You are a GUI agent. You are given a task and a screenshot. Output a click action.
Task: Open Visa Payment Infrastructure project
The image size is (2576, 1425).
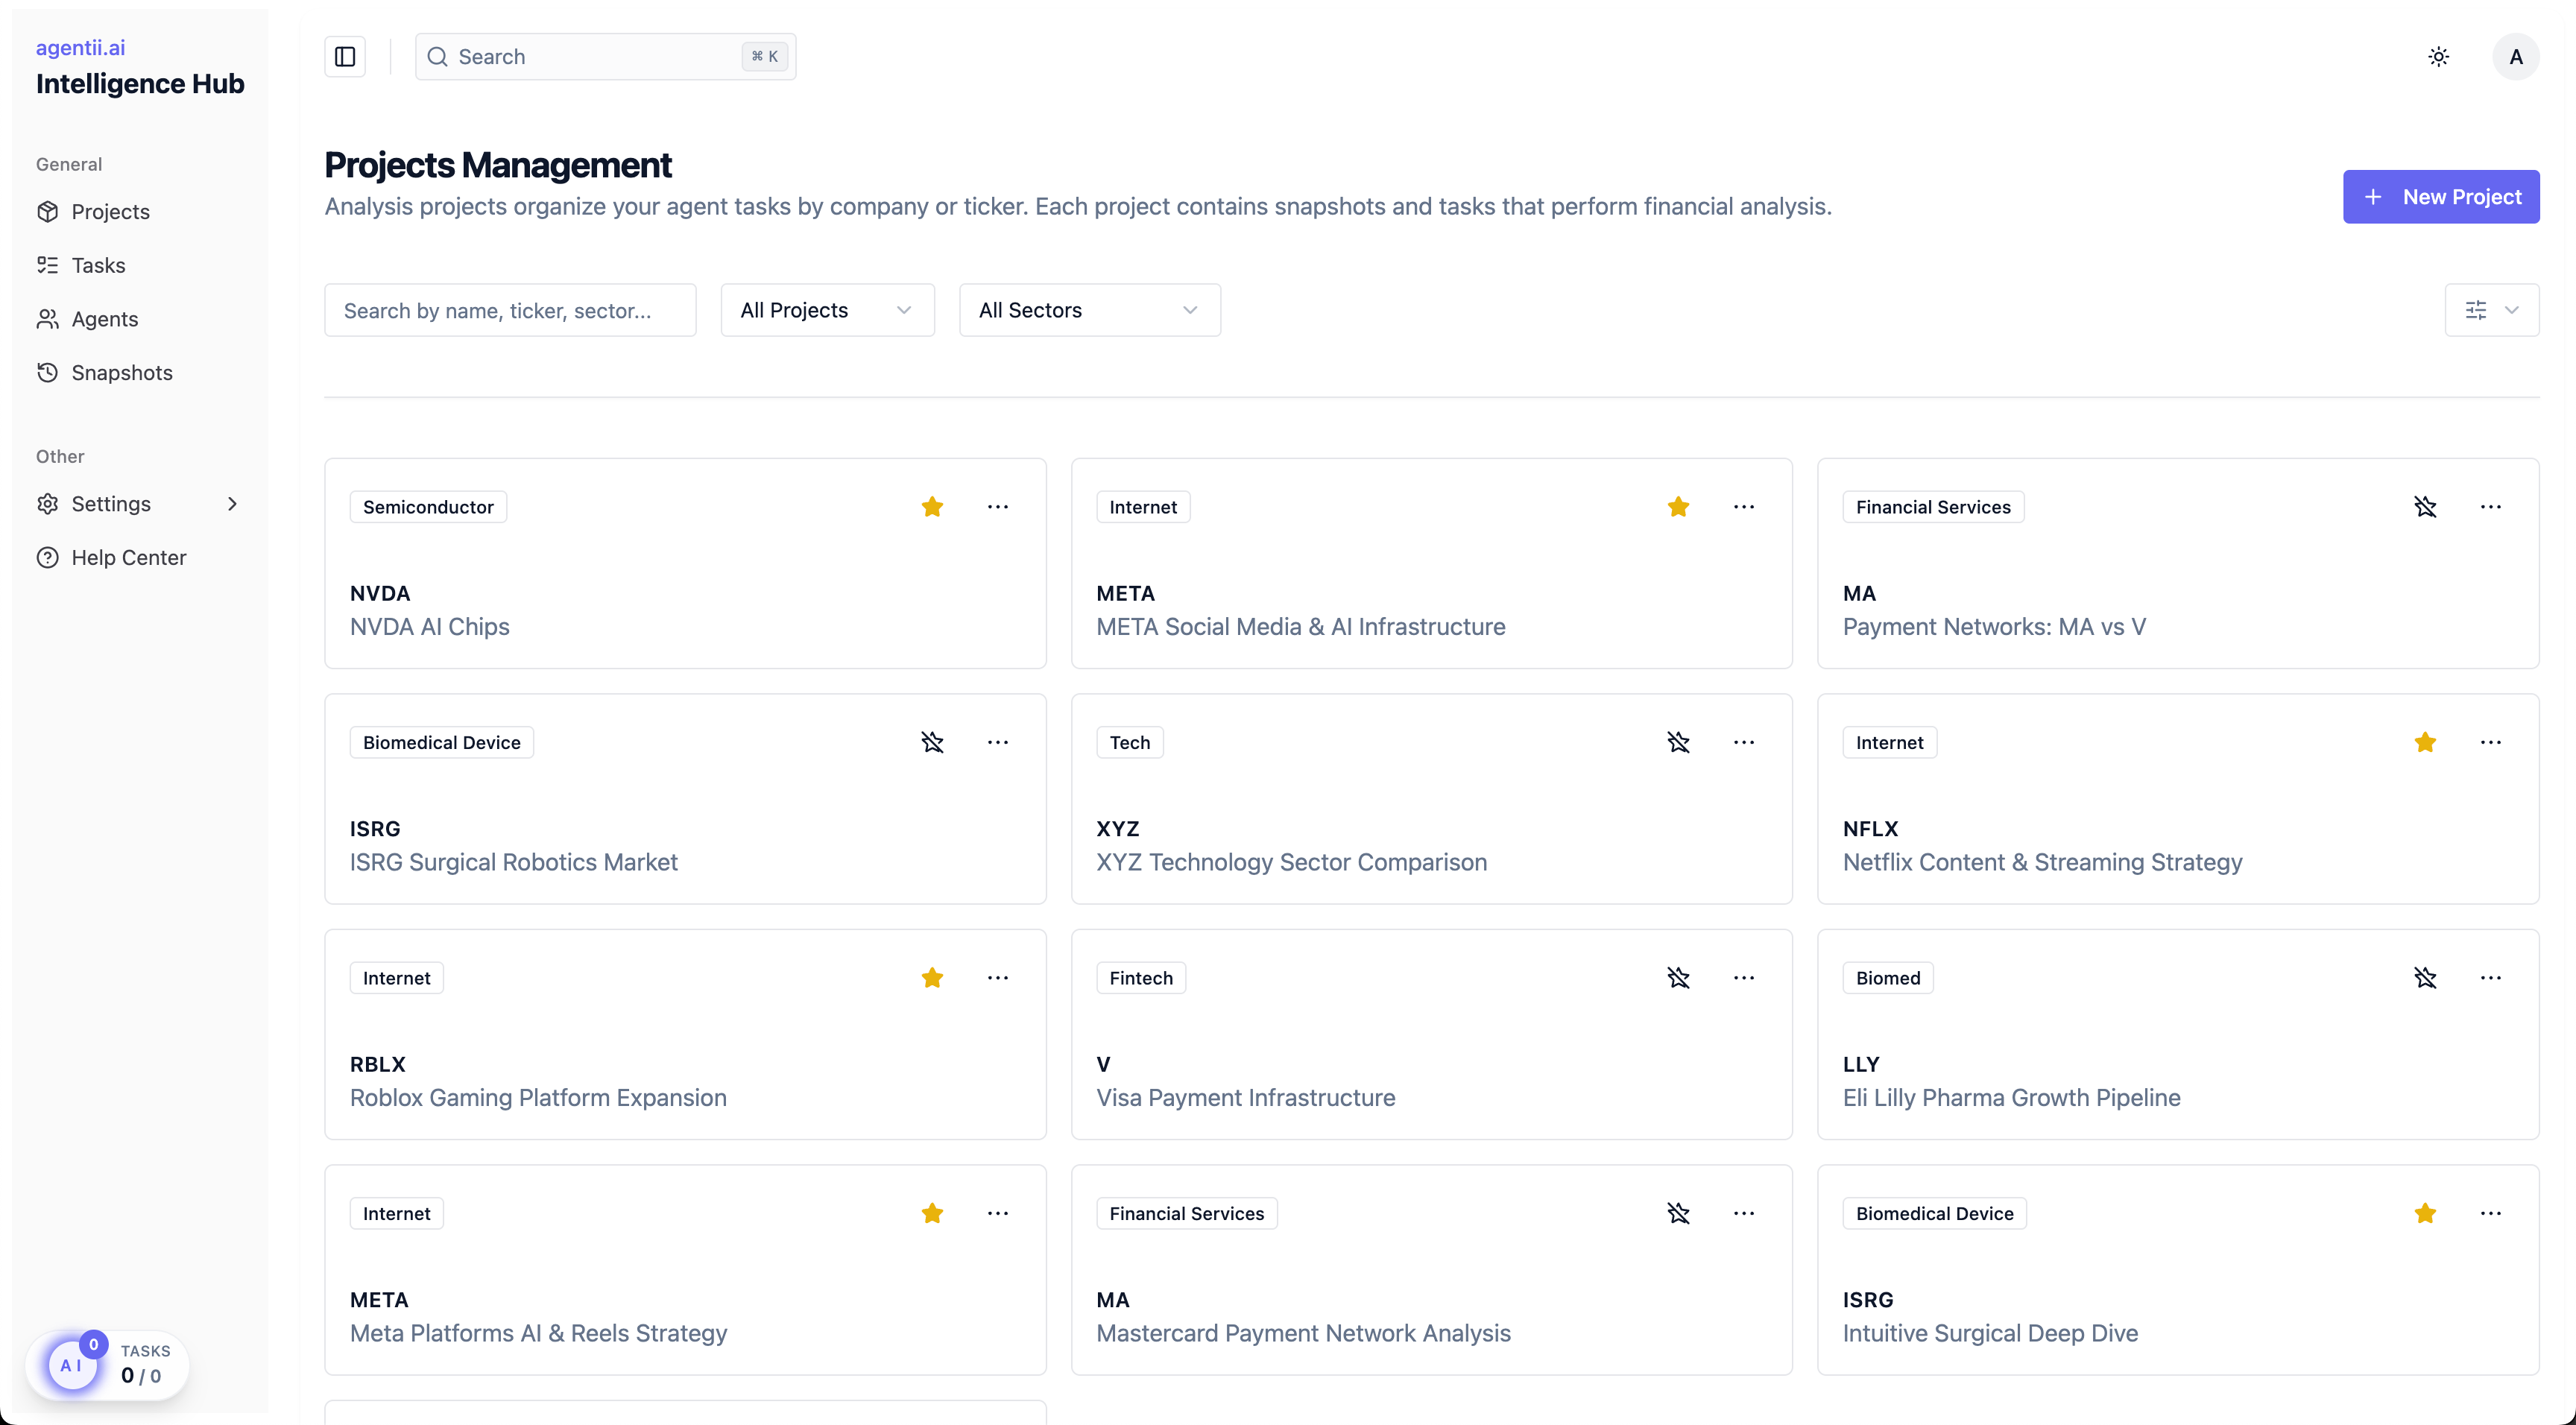coord(1245,1098)
